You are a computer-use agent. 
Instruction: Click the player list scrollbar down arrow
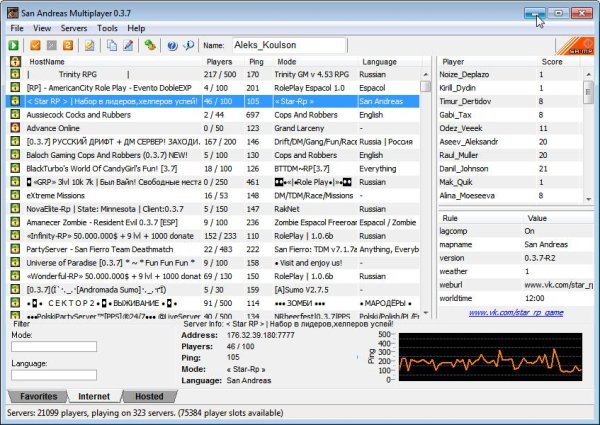pos(589,199)
